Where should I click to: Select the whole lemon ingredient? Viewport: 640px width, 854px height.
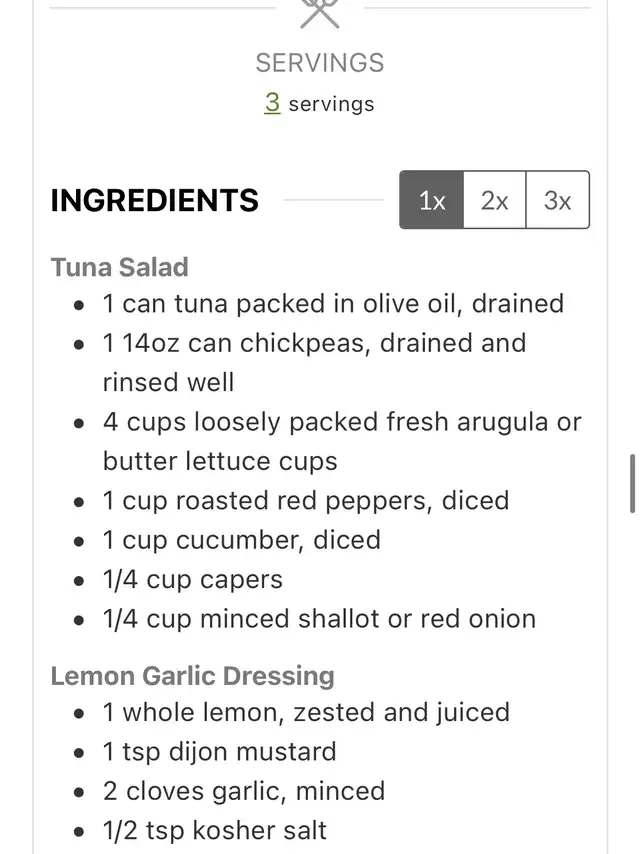coord(306,712)
